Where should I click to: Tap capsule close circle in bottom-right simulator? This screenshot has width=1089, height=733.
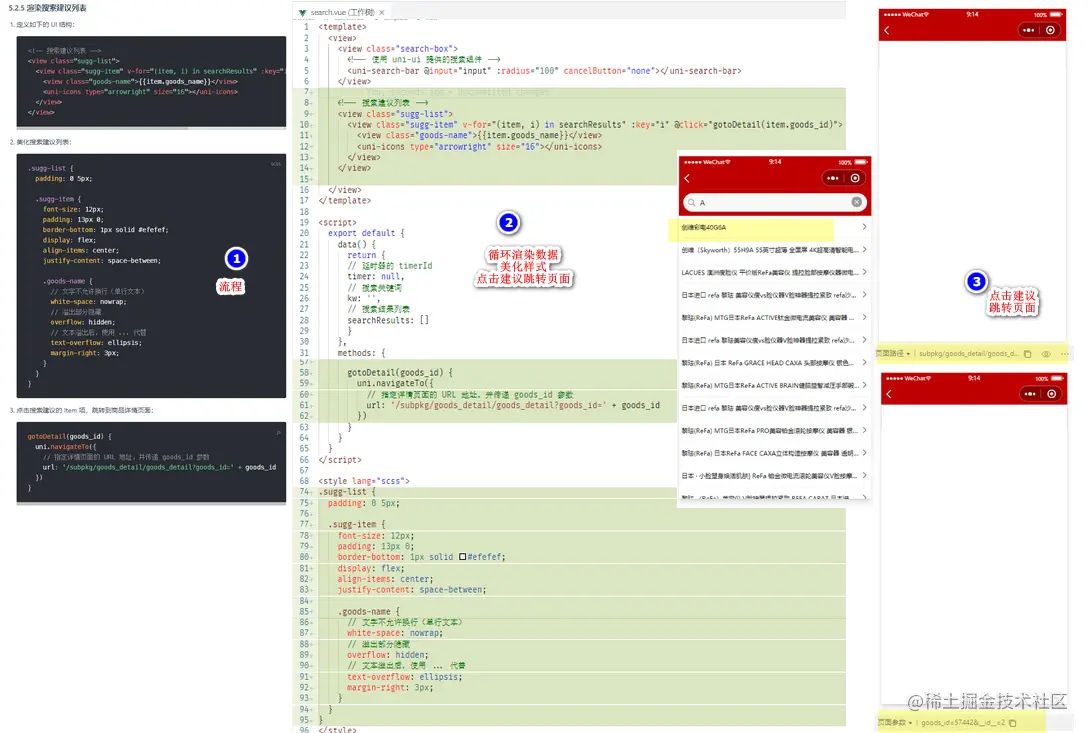point(1051,394)
